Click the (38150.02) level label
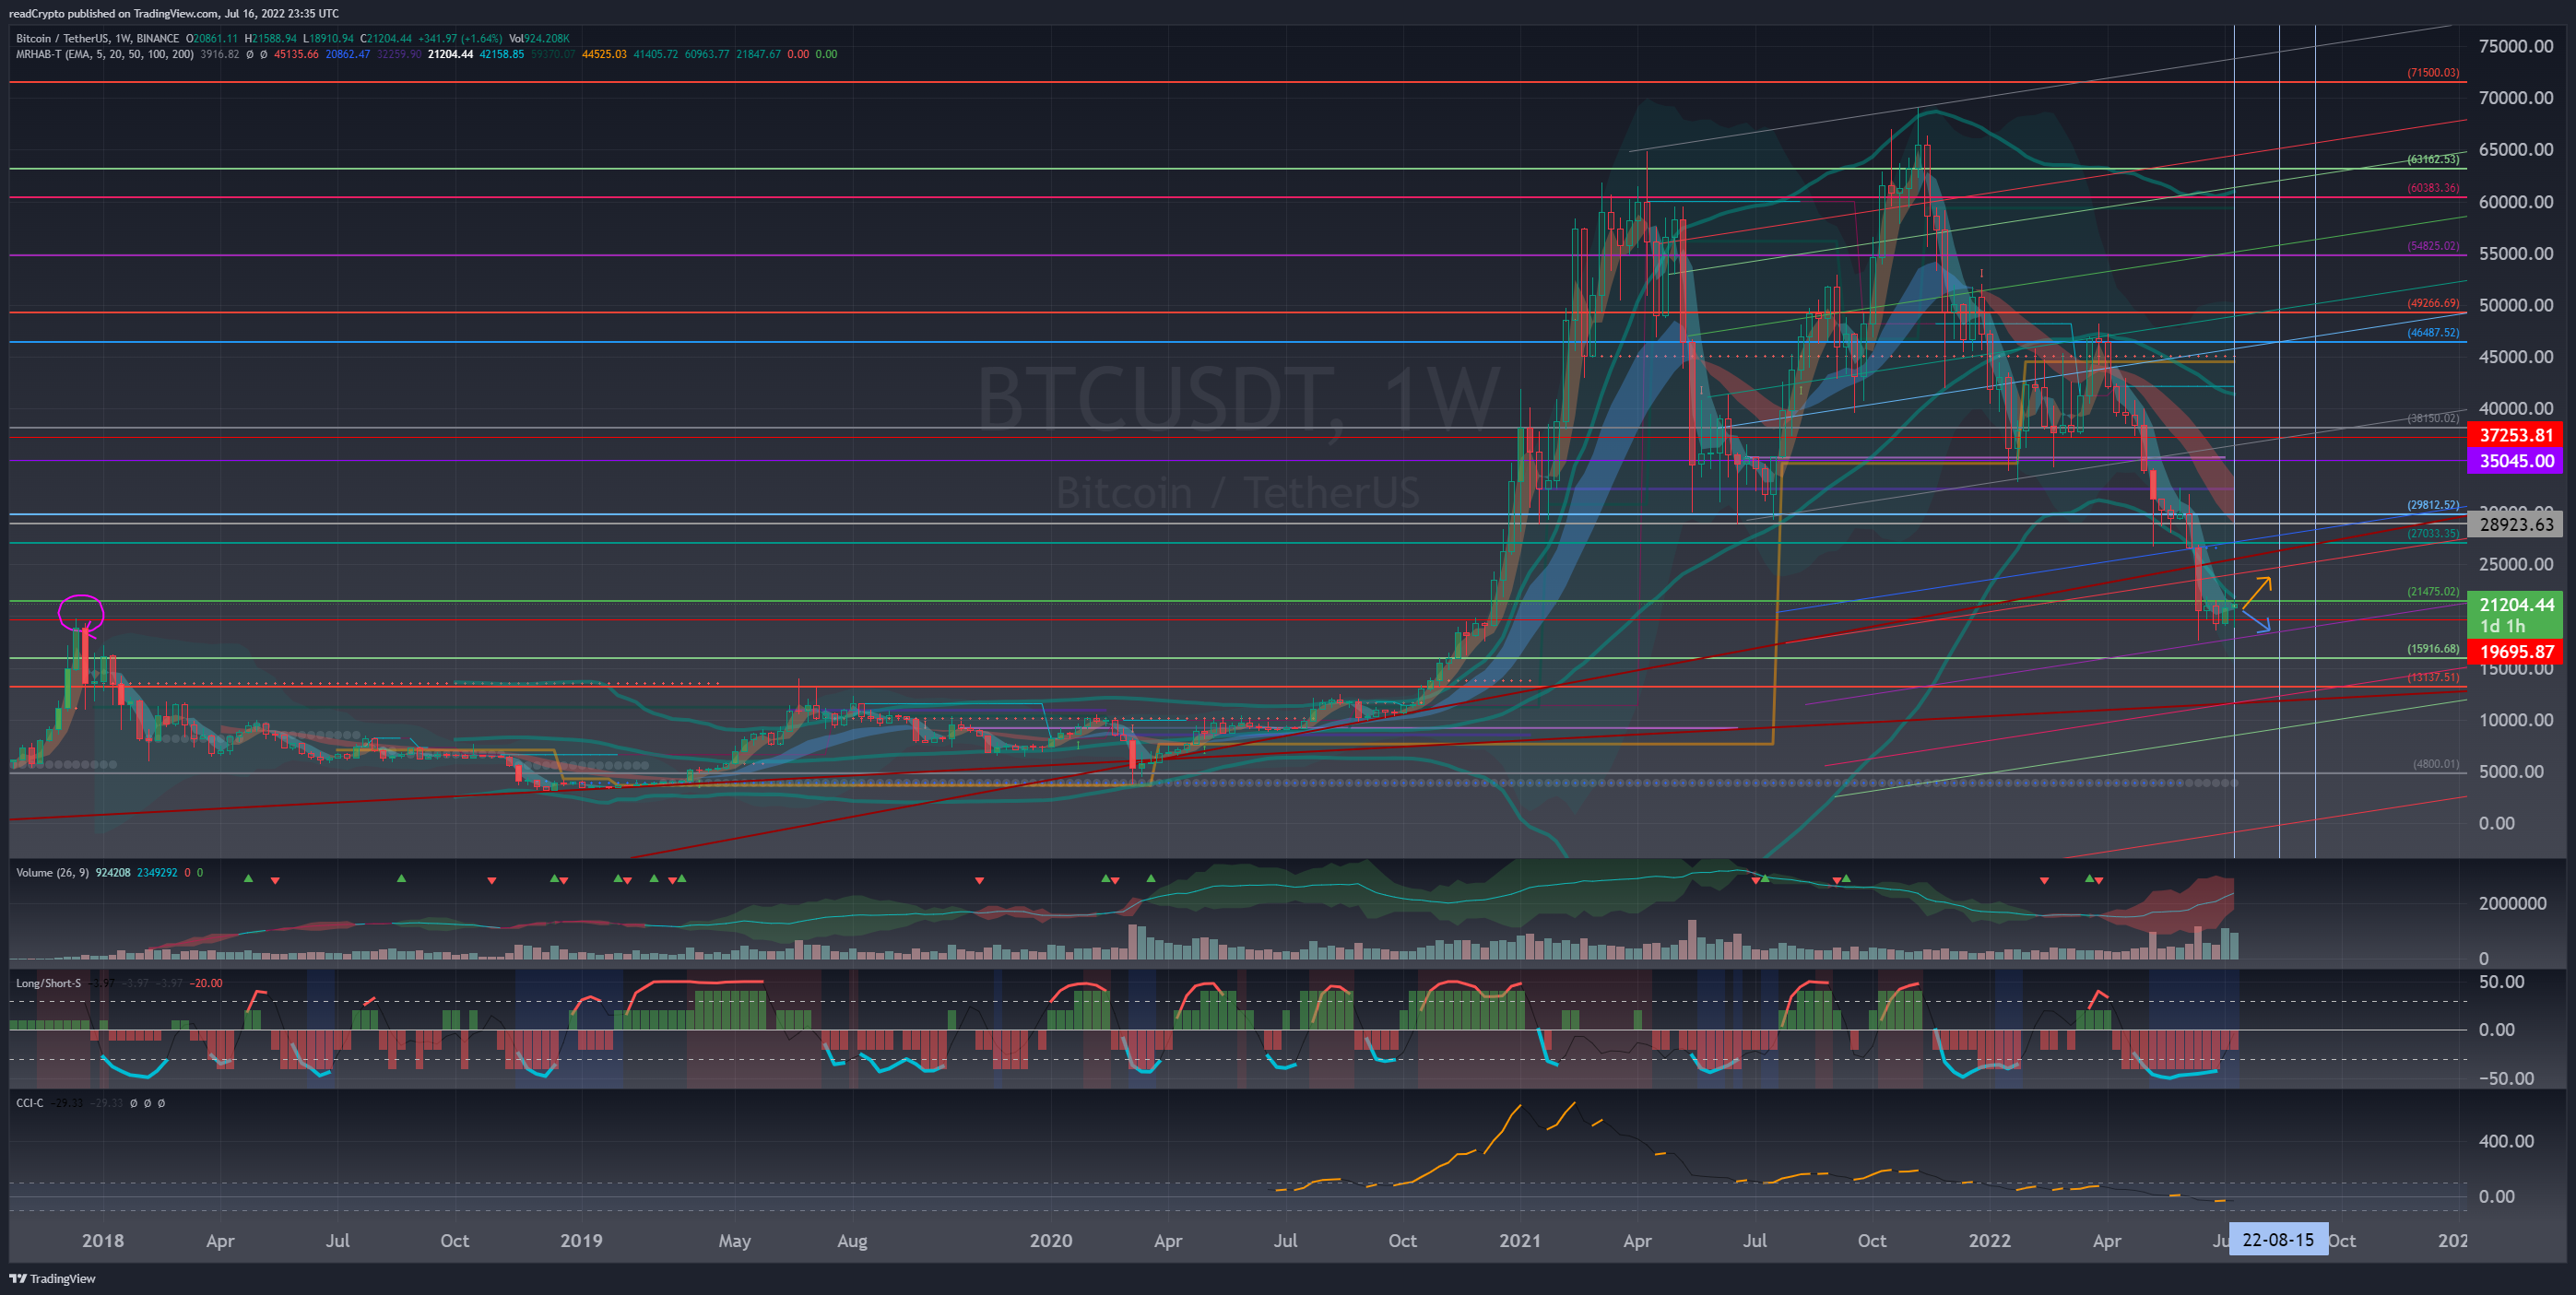2576x1295 pixels. point(2433,418)
